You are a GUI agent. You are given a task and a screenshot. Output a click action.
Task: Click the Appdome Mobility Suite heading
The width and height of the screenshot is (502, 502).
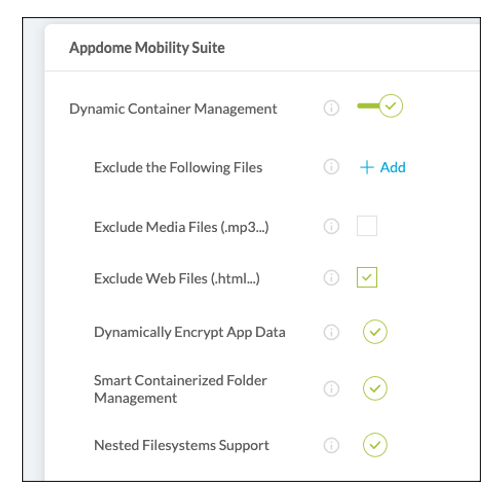pyautogui.click(x=147, y=48)
